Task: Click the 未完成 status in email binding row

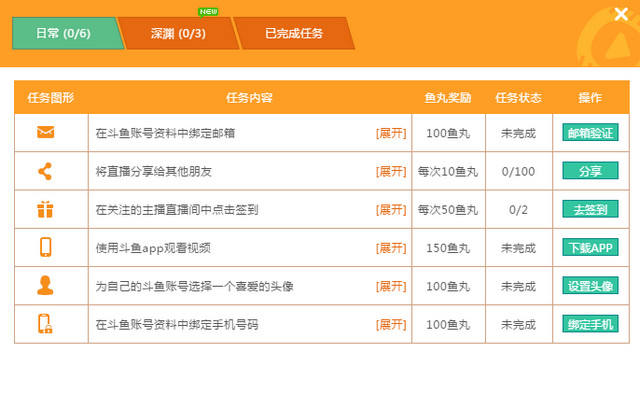Action: 518,133
